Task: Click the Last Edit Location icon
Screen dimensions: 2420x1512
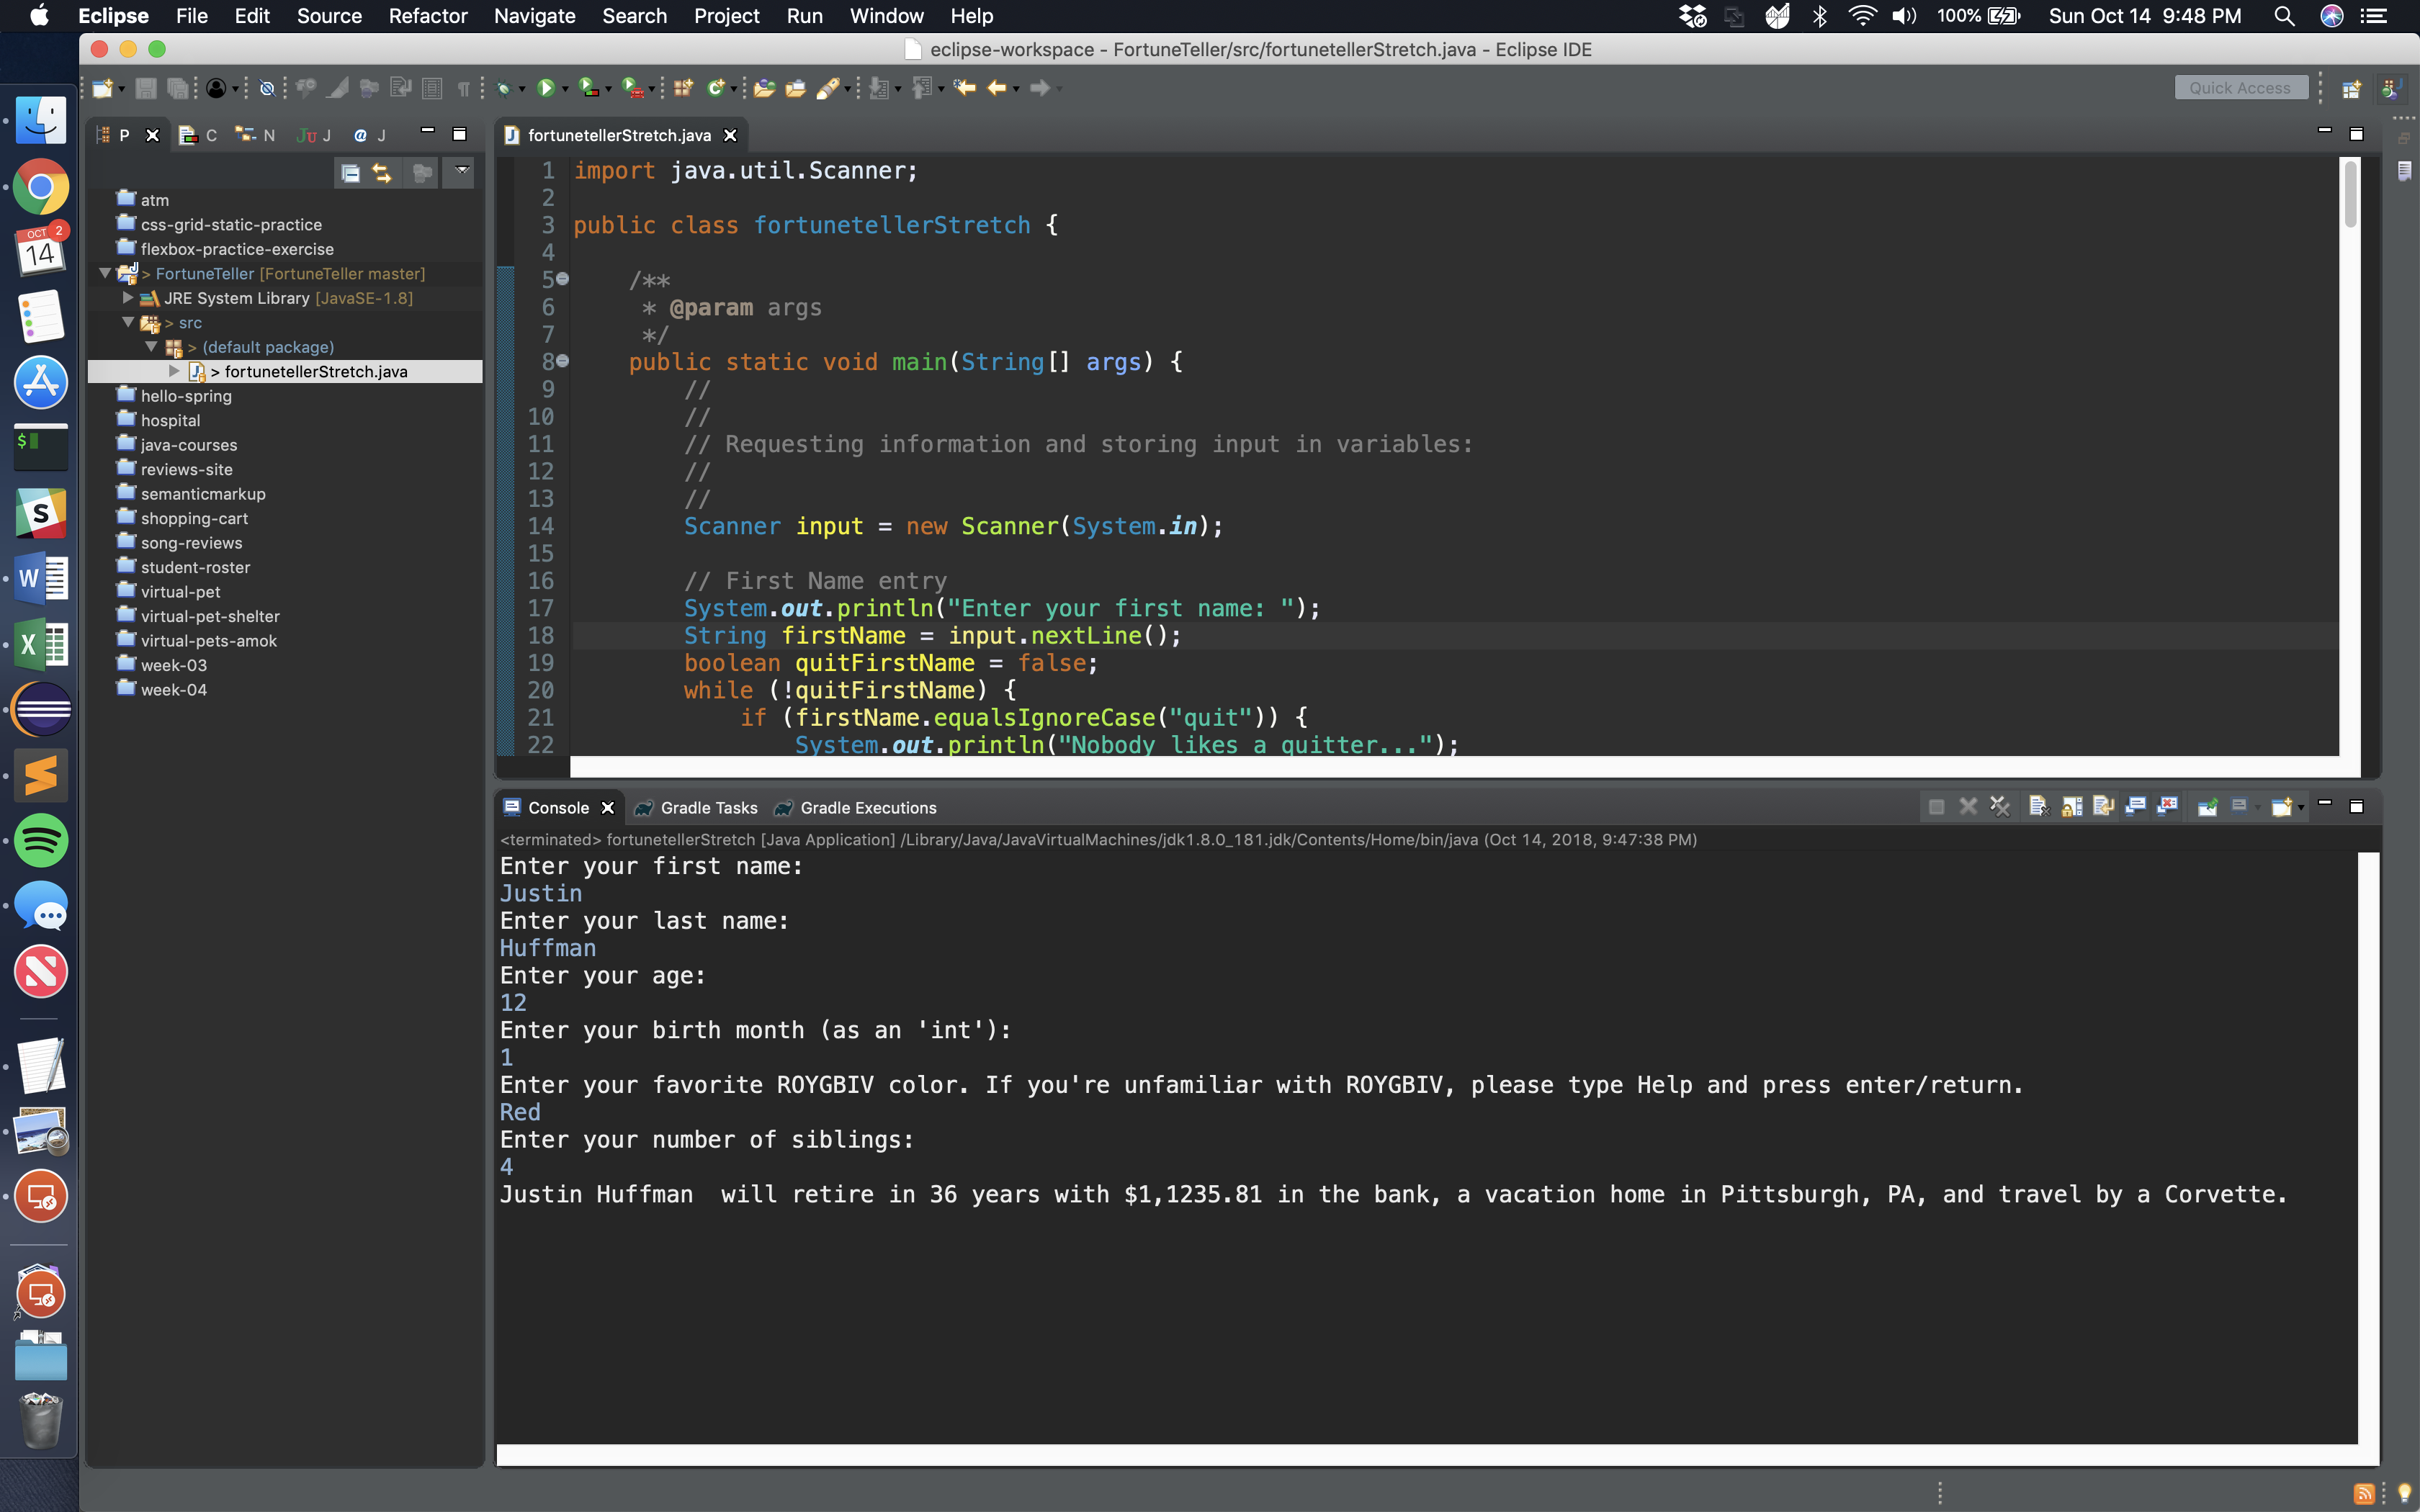Action: point(964,88)
